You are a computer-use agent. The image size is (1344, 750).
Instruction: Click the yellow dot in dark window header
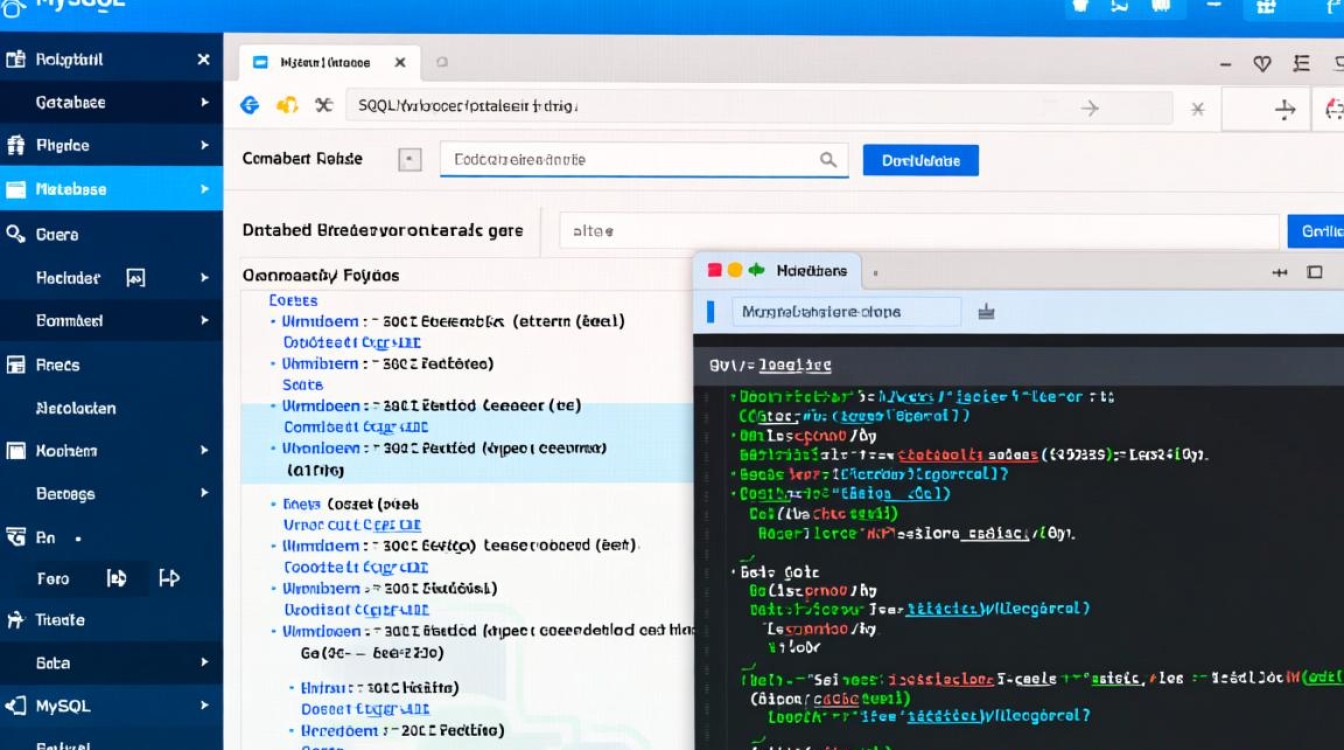tap(735, 270)
